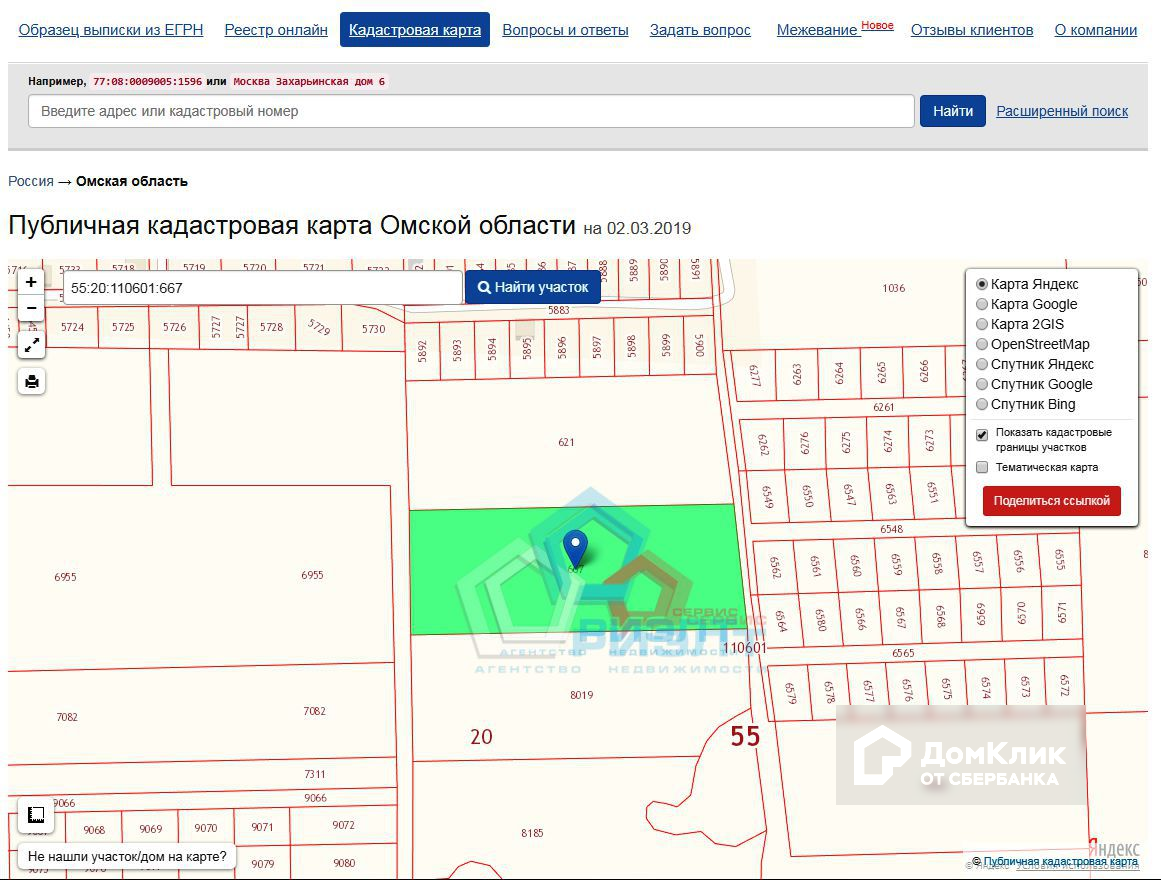Open Публичная кадастровая карта attribution link
This screenshot has width=1161, height=880.
coord(1060,861)
